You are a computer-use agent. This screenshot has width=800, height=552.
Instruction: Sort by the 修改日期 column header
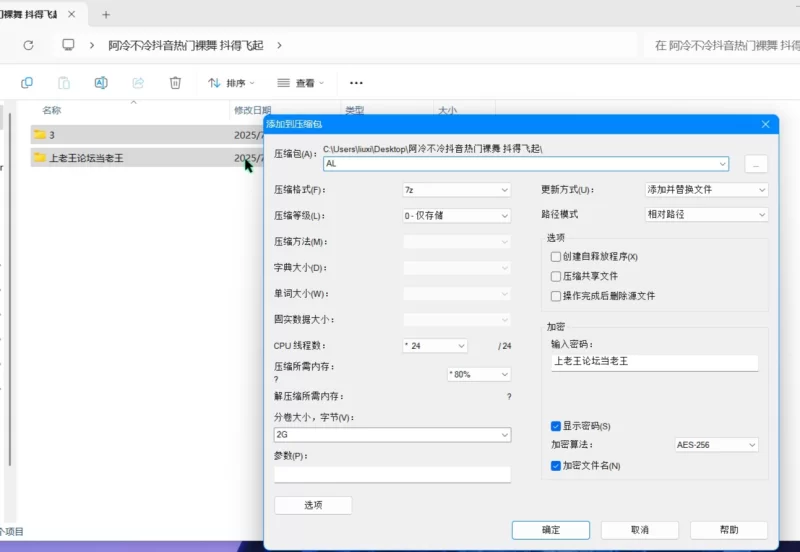(x=252, y=110)
